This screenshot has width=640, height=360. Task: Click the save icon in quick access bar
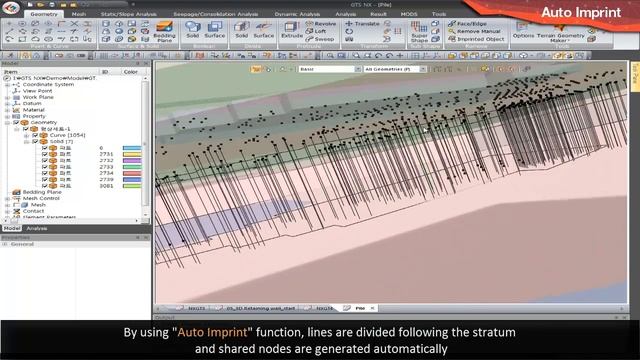click(52, 5)
